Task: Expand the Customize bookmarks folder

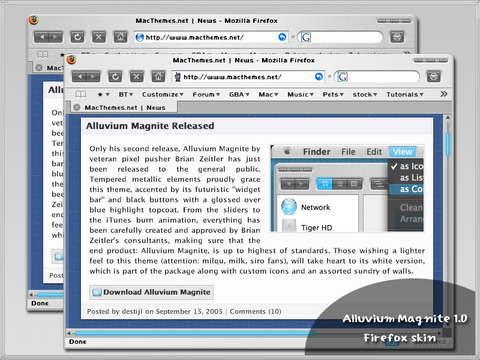Action: point(163,94)
